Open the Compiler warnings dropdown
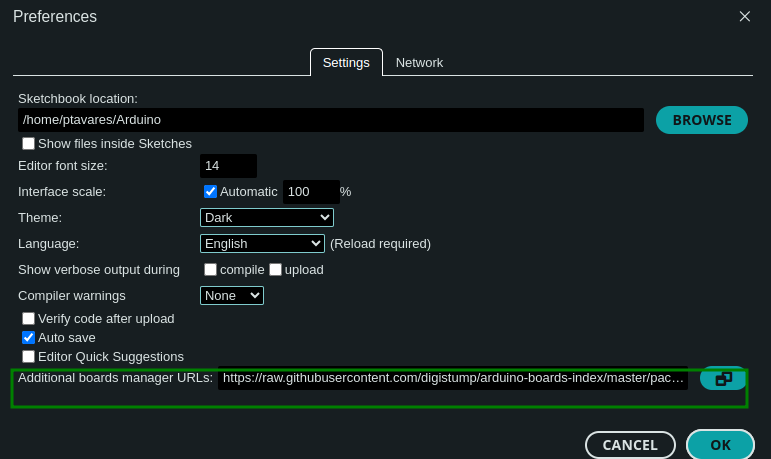771x459 pixels. [x=231, y=295]
